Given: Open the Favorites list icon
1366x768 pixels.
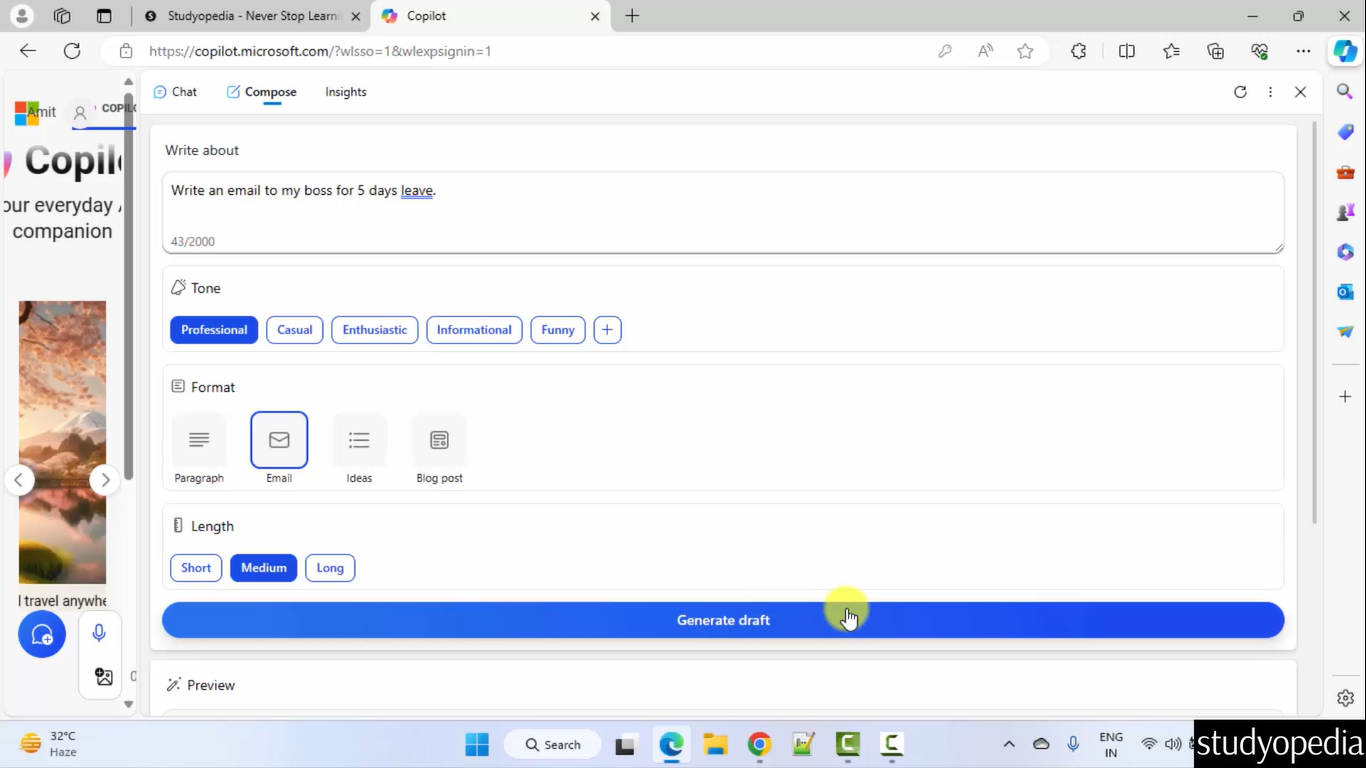Looking at the screenshot, I should [1171, 51].
